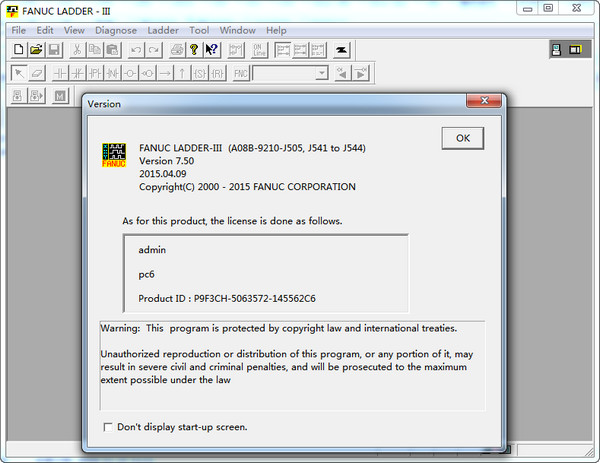
Task: Click the third ladder layout view icon
Action: tap(318, 50)
